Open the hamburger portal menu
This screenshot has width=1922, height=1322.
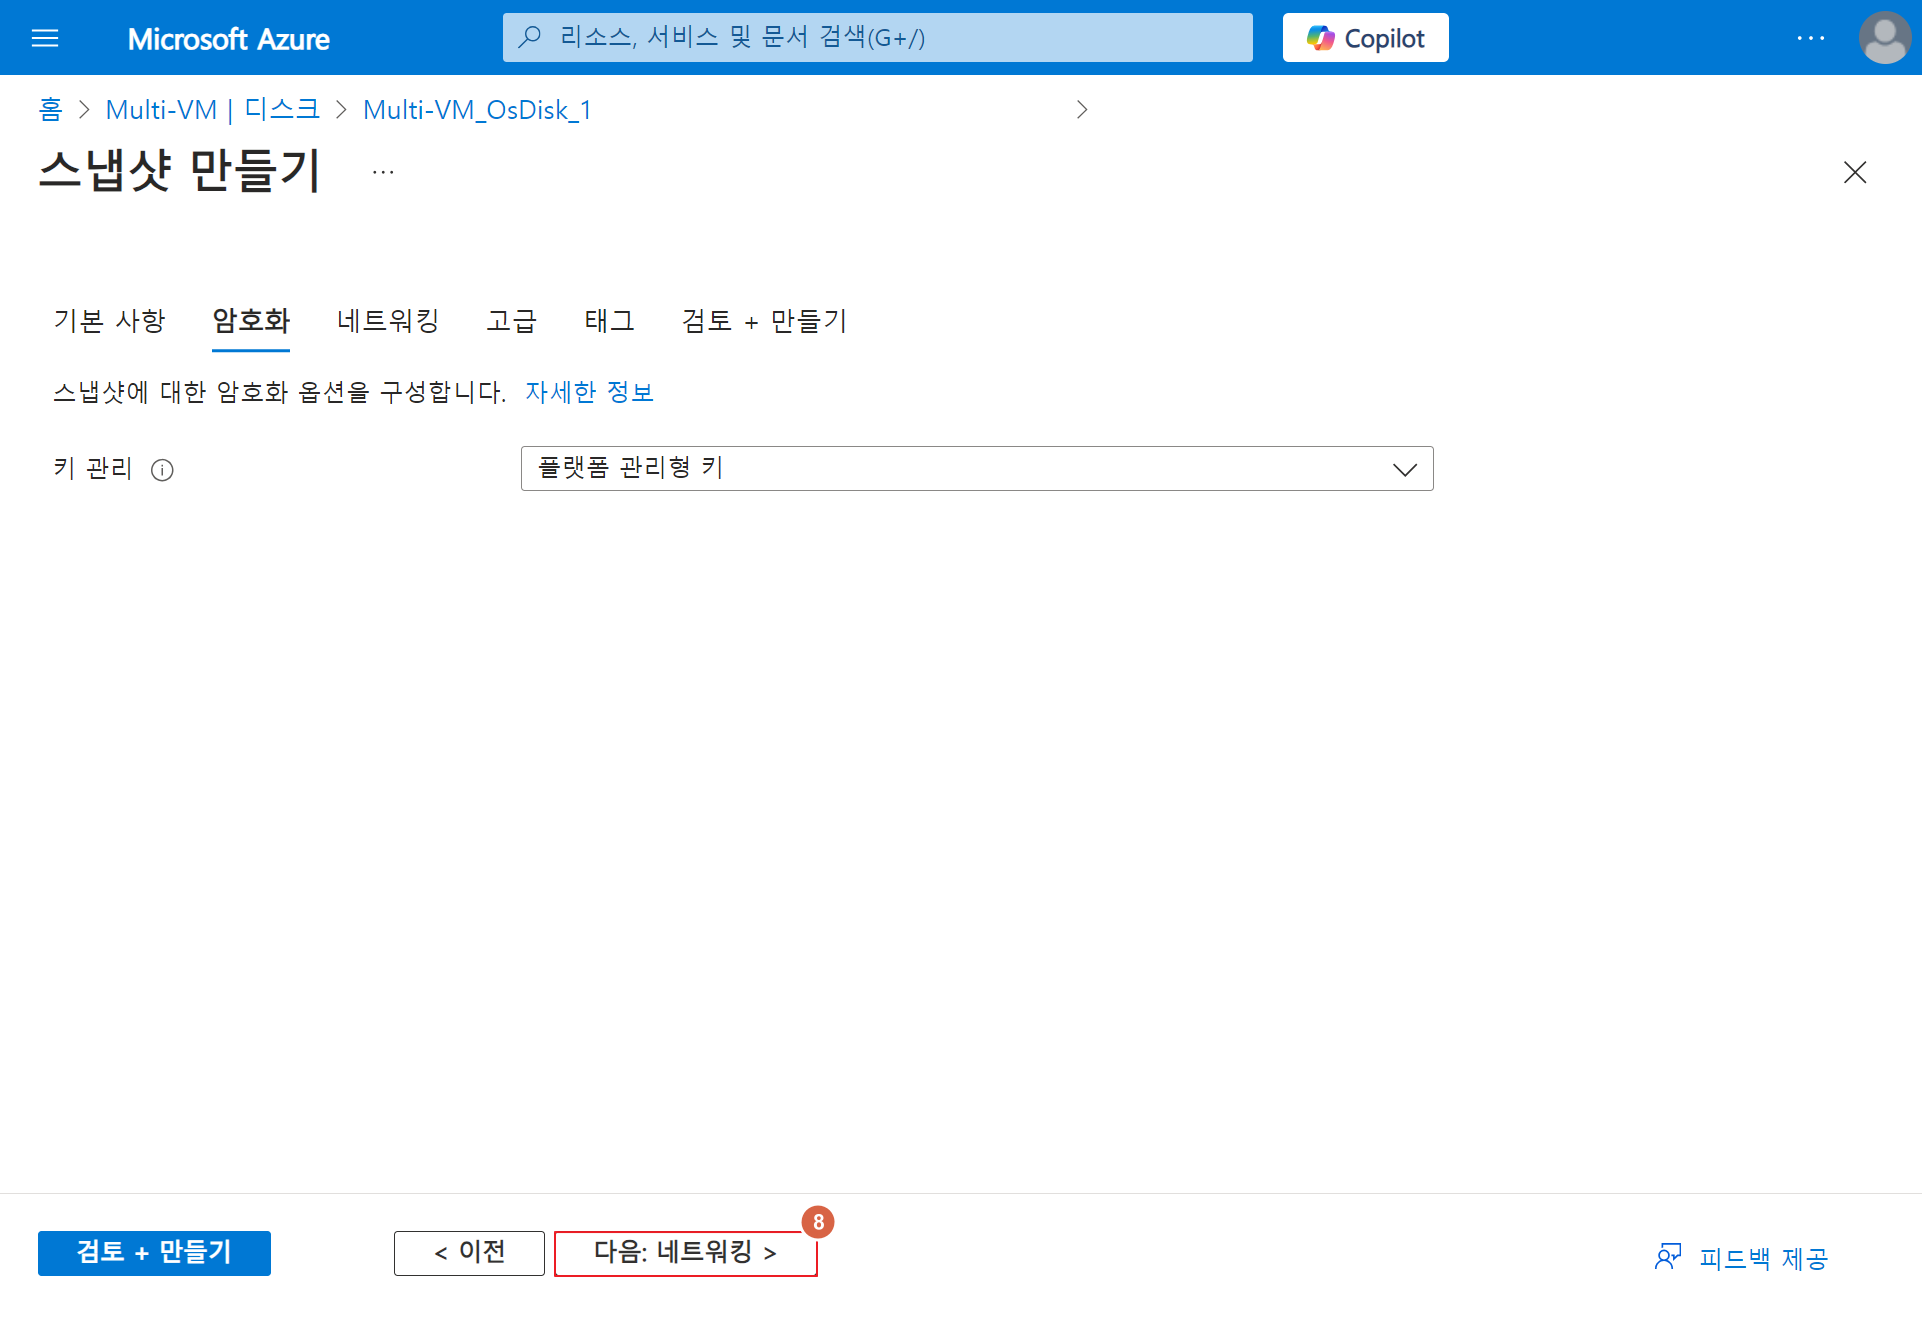pos(45,38)
